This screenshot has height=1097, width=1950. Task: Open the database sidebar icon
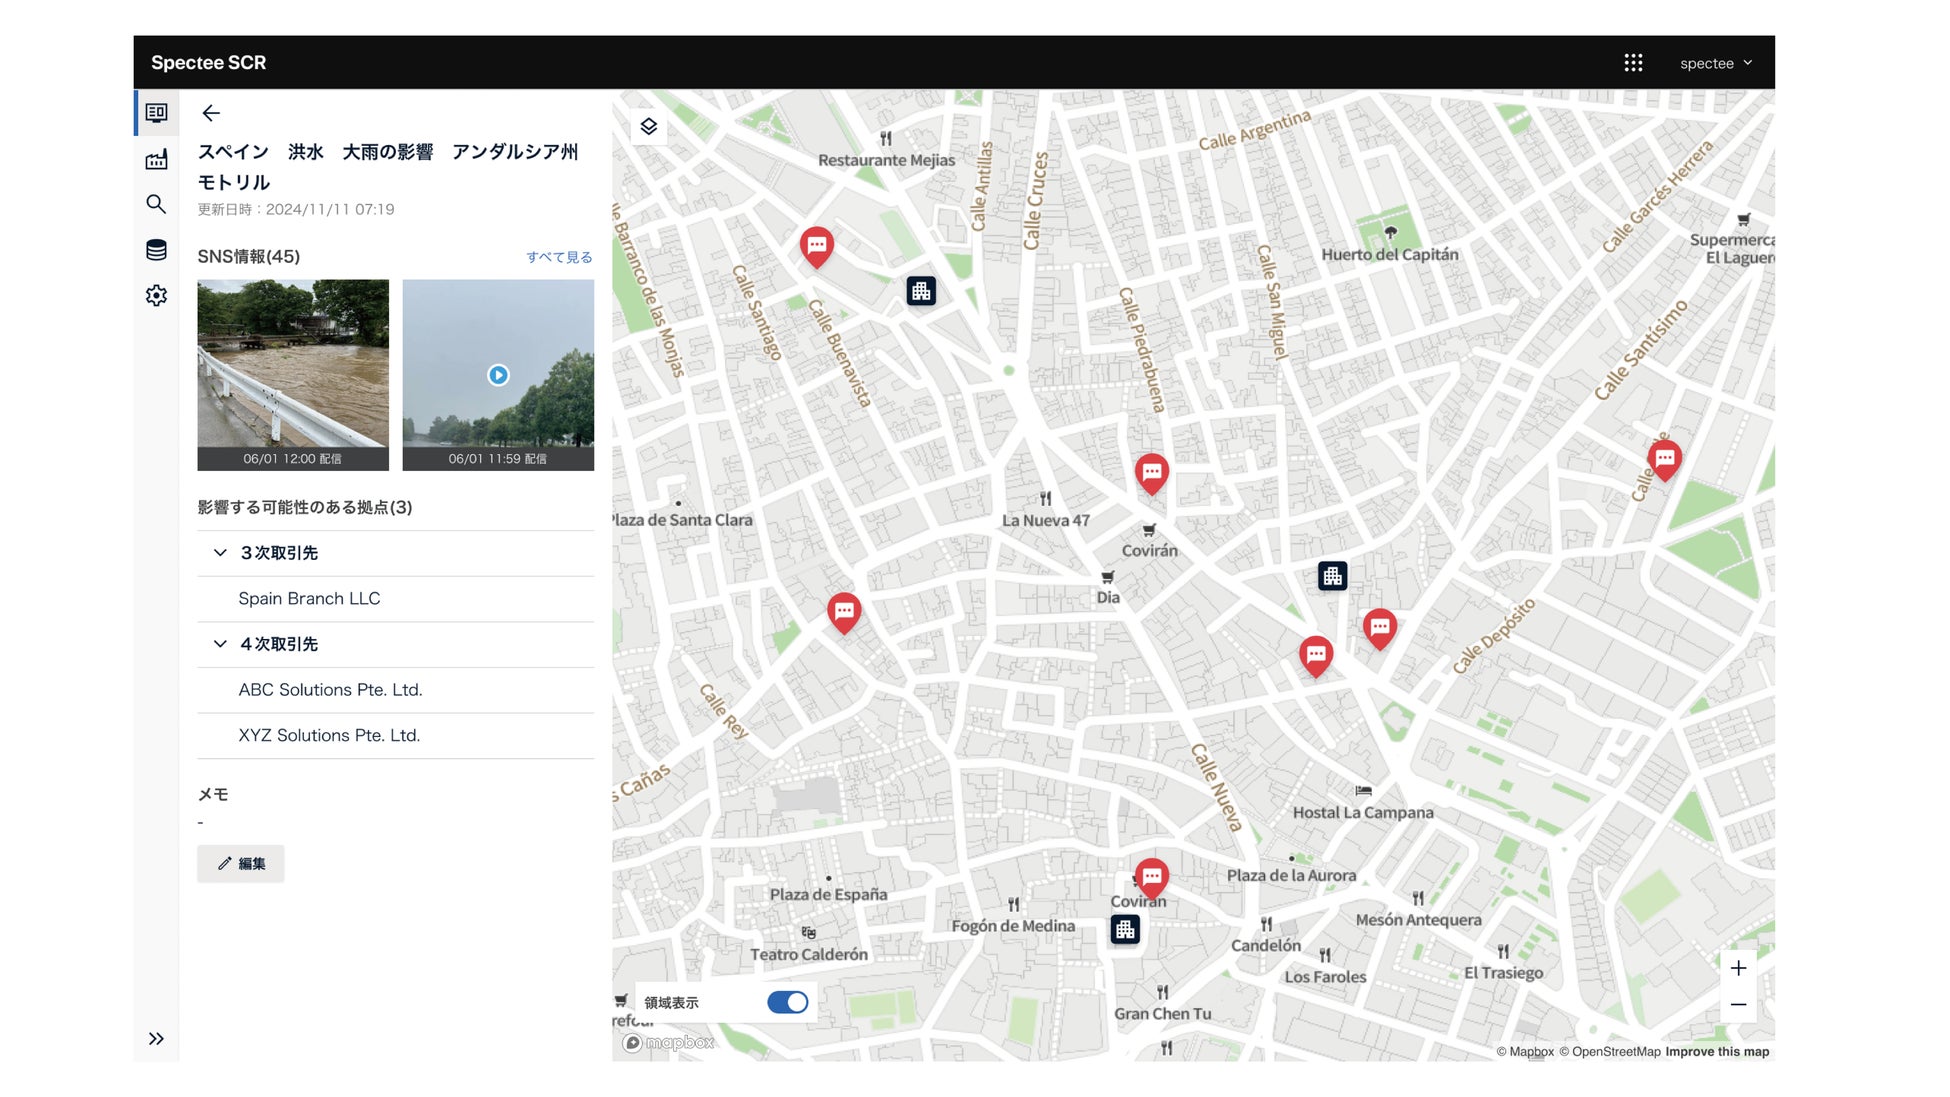[x=156, y=250]
